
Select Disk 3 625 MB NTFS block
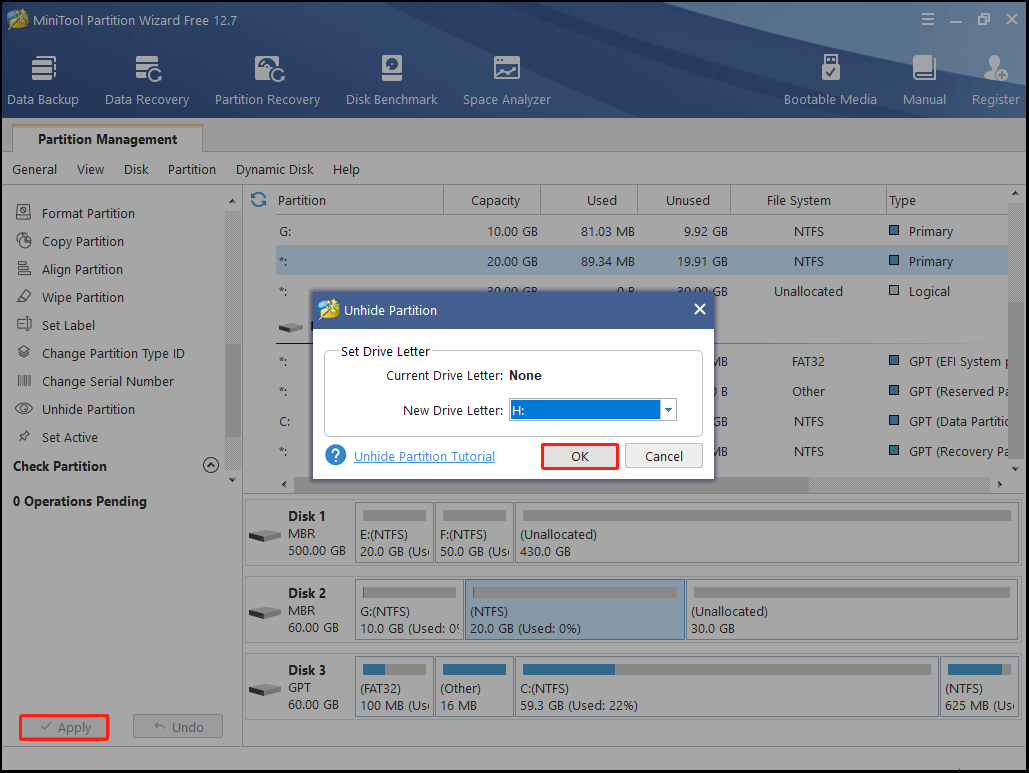(x=979, y=686)
